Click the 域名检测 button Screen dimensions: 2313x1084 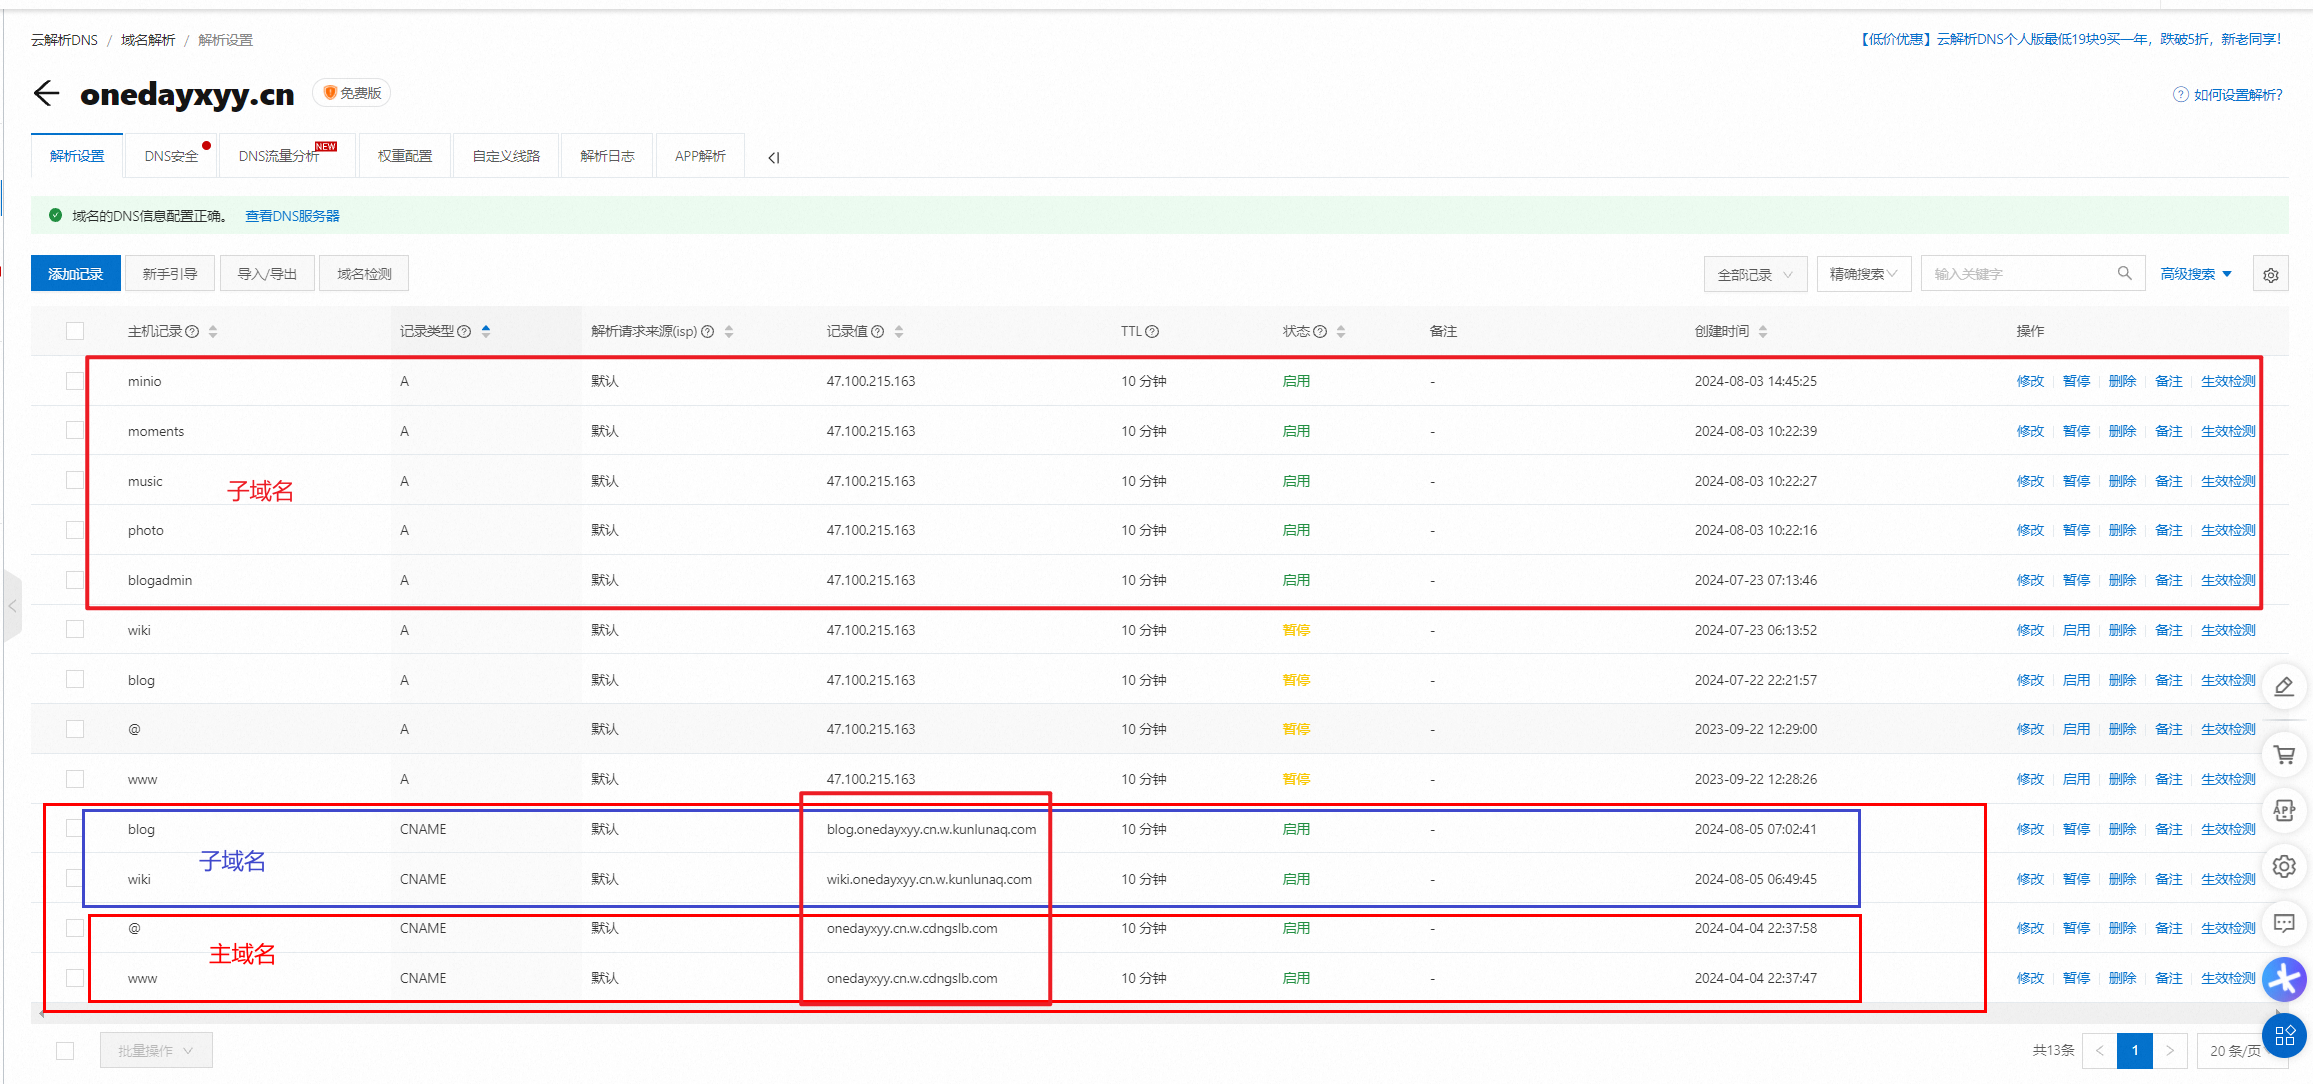point(364,274)
